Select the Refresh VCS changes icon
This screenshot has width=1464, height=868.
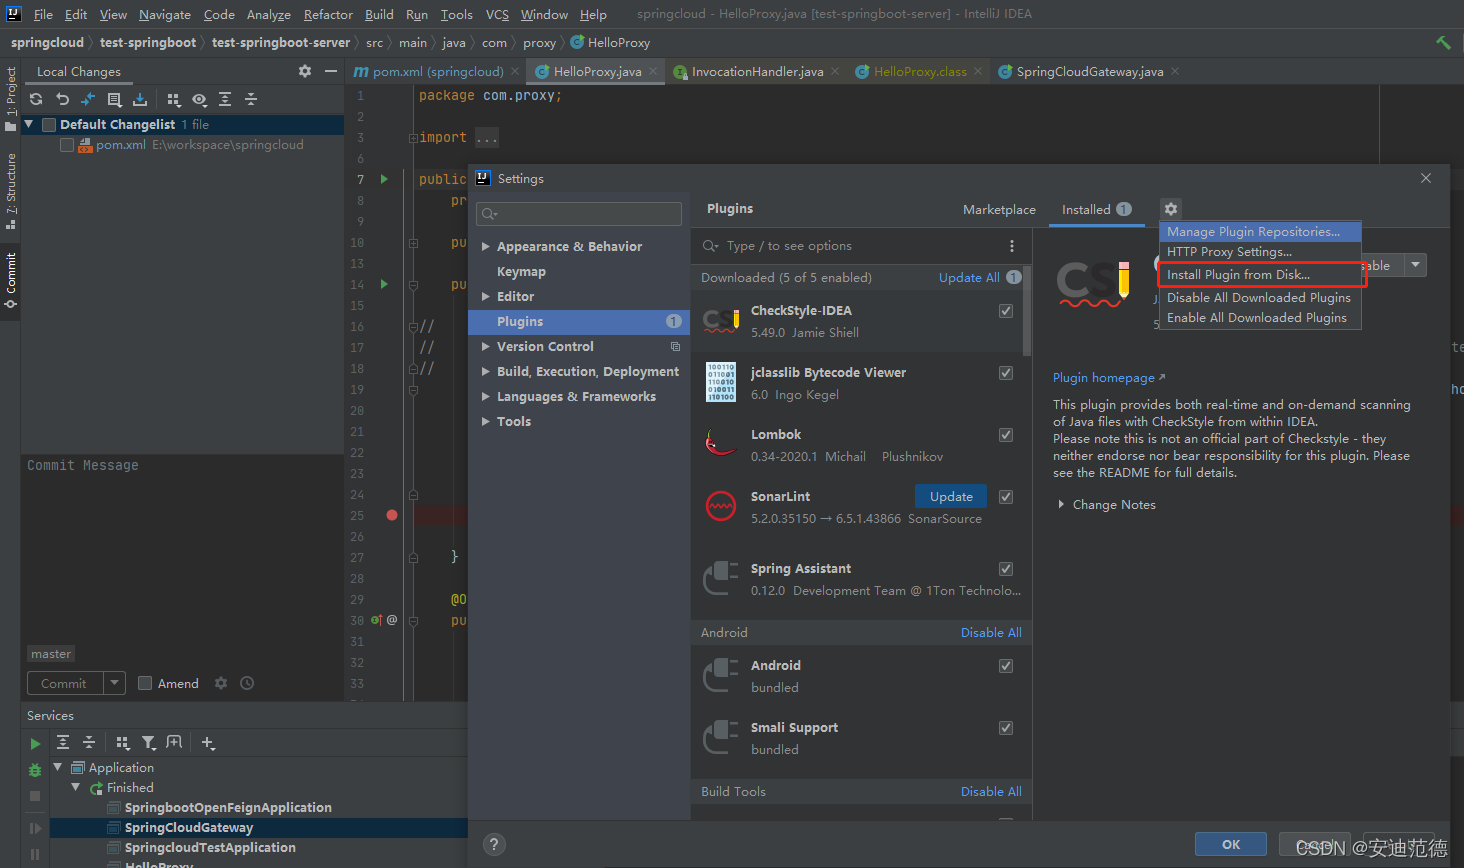36,100
